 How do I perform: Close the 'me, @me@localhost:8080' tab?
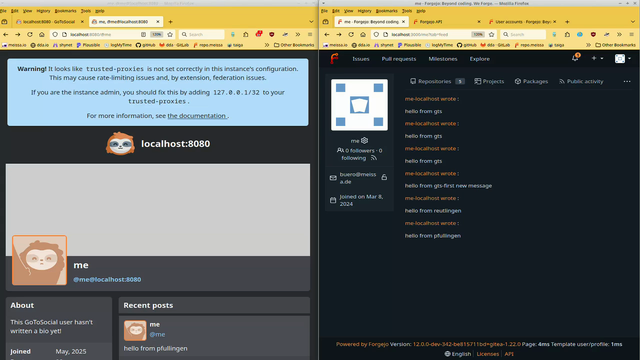click(158, 22)
